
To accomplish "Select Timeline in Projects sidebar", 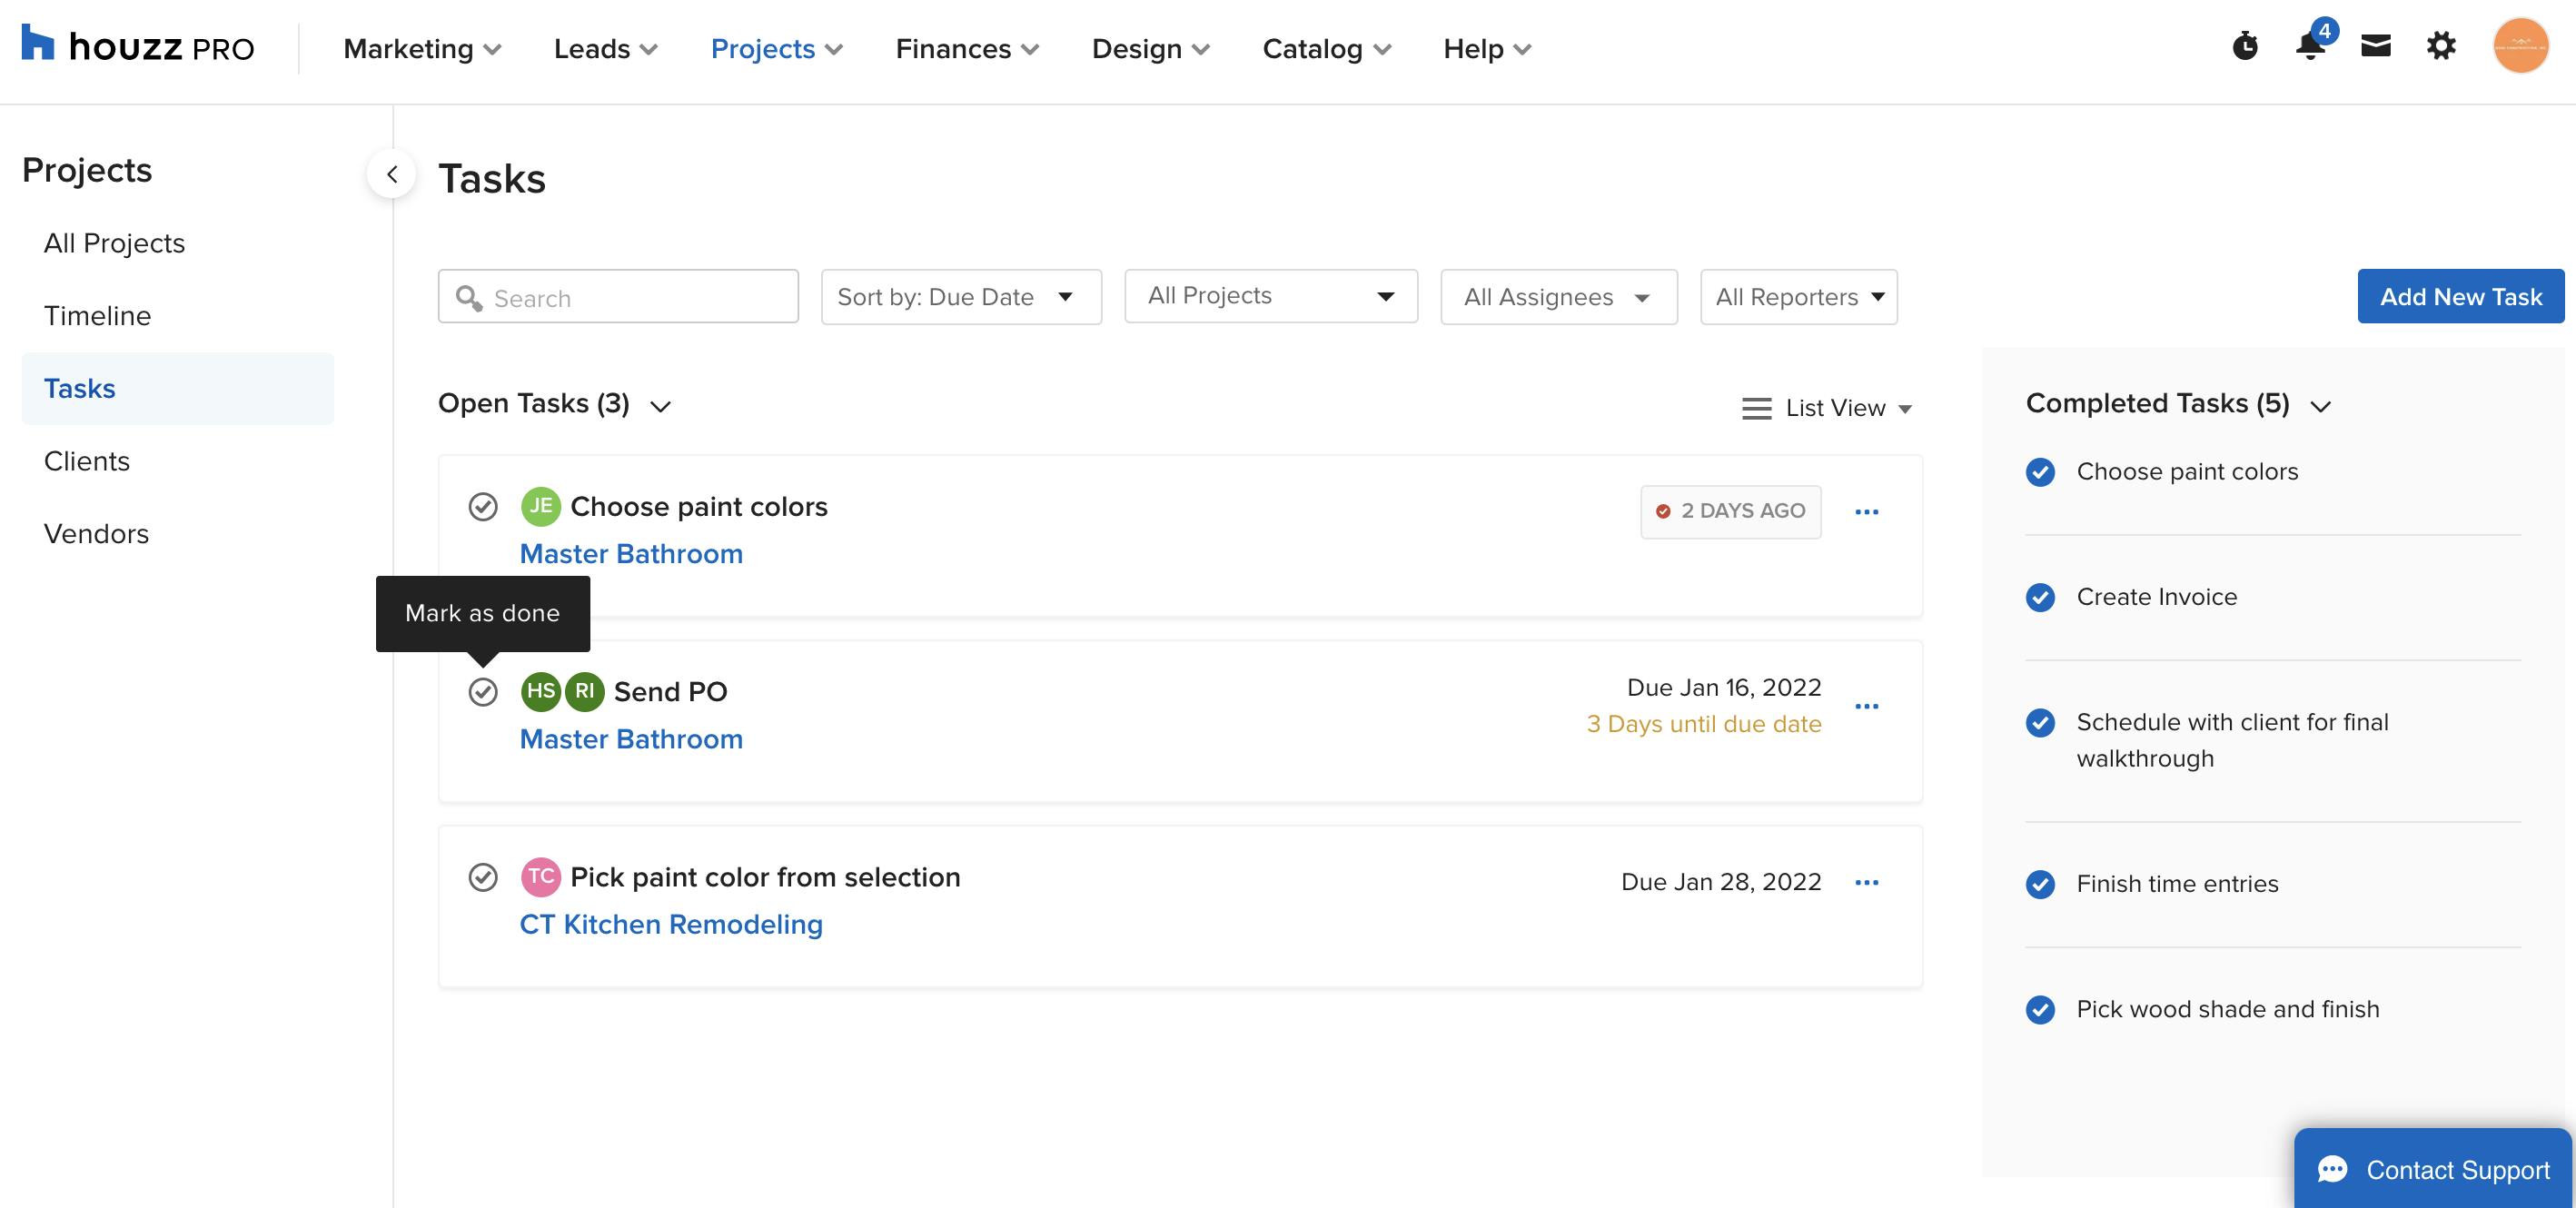I will [98, 316].
